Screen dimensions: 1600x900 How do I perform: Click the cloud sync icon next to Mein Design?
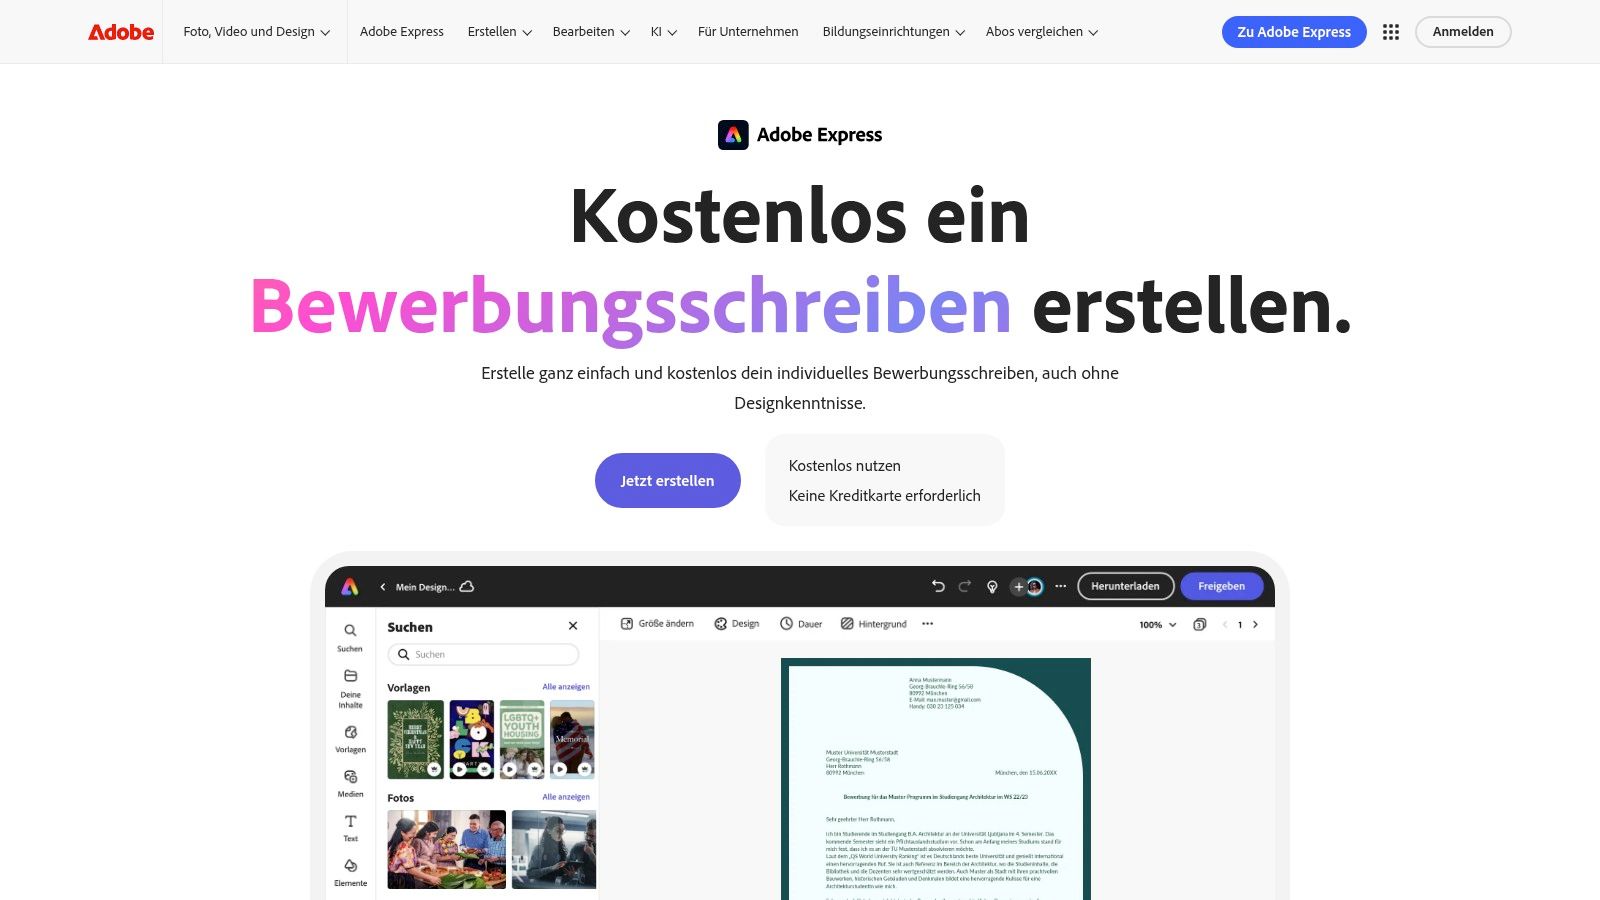(468, 587)
